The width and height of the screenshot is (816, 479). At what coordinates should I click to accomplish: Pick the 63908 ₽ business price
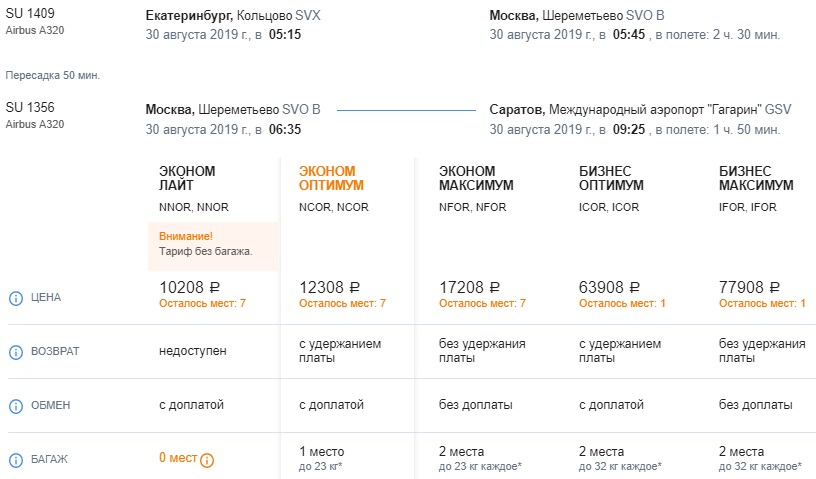609,288
